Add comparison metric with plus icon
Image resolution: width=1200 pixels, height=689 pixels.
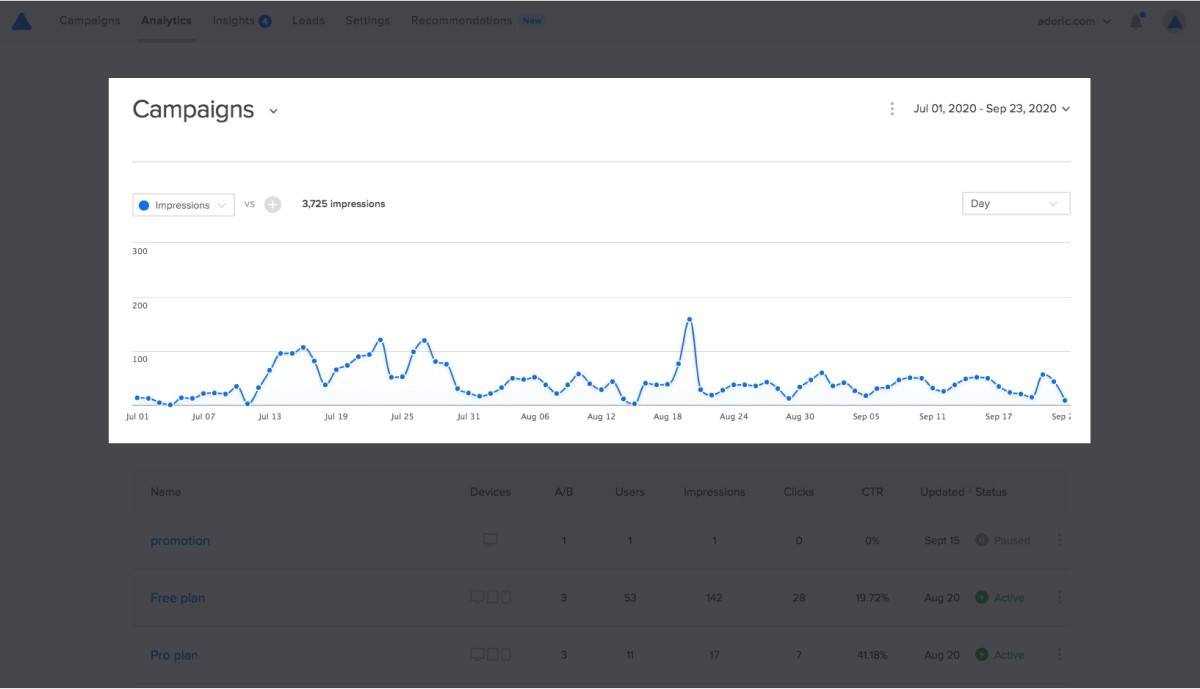(273, 204)
